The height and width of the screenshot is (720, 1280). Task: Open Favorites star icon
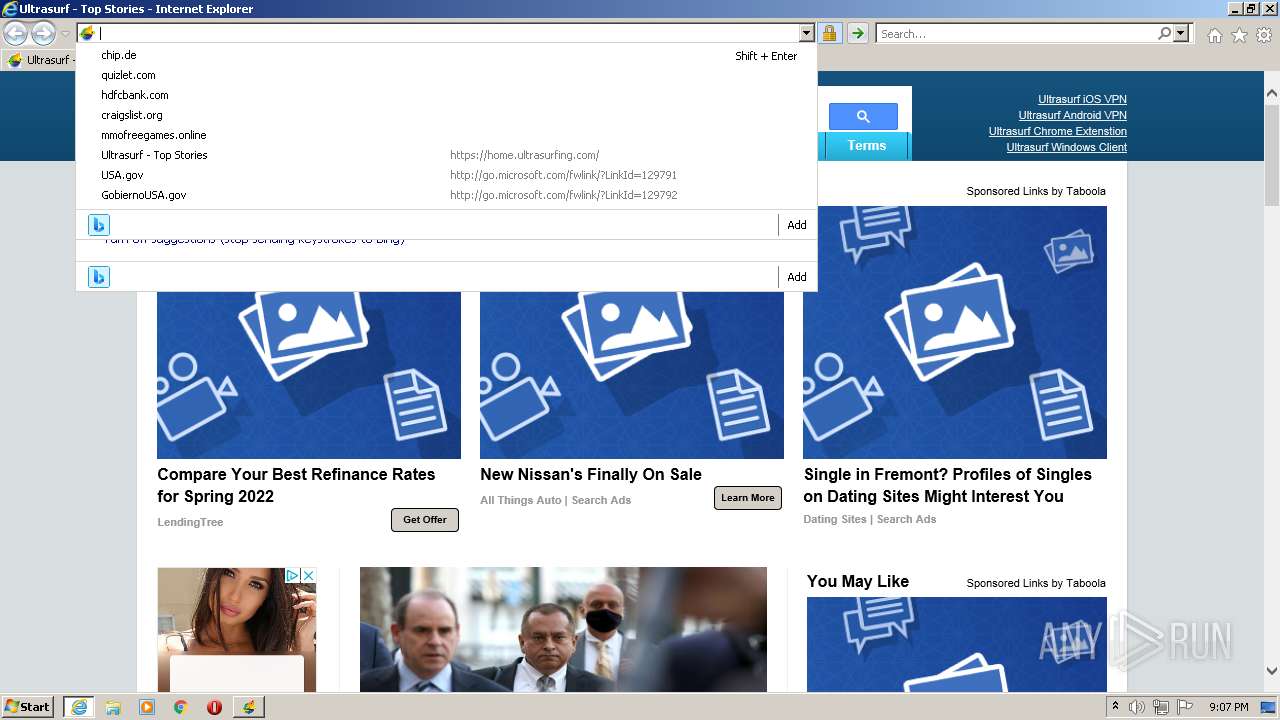pyautogui.click(x=1239, y=35)
